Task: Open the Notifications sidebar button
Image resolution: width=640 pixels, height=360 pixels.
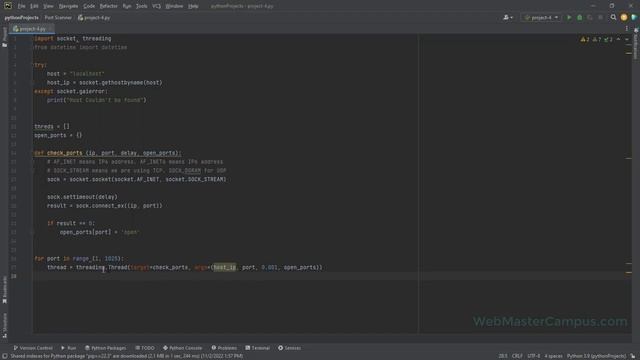Action: point(636,43)
